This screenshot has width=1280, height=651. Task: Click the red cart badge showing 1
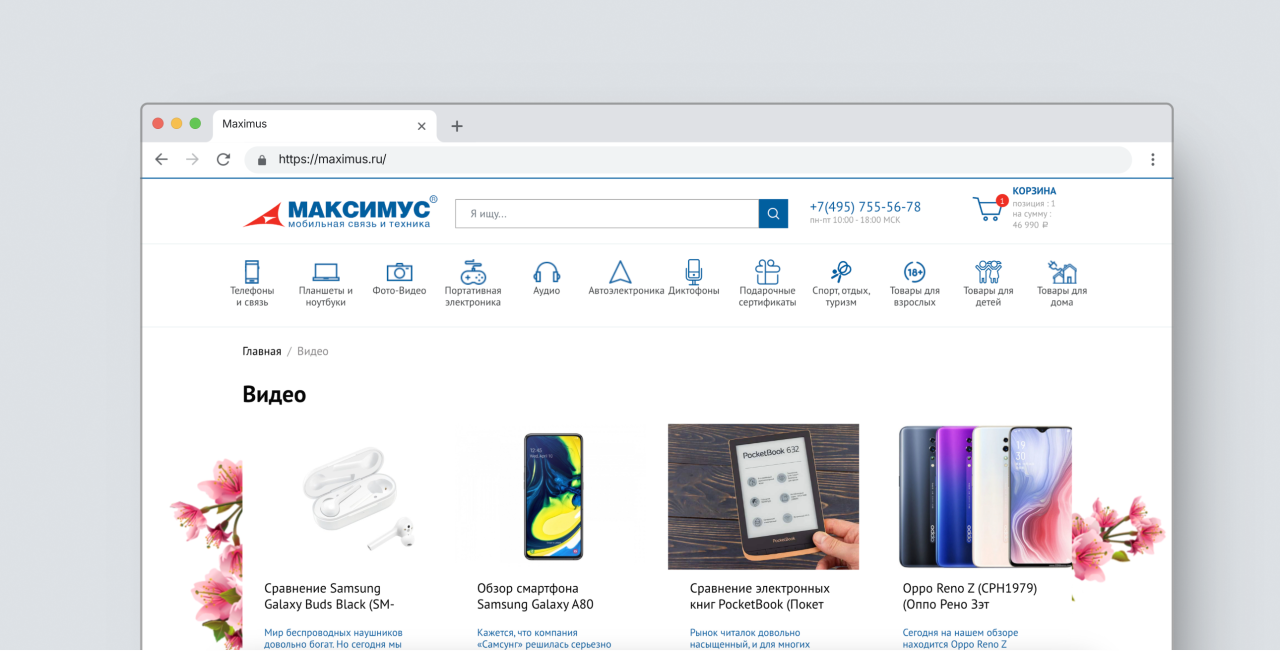1001,200
